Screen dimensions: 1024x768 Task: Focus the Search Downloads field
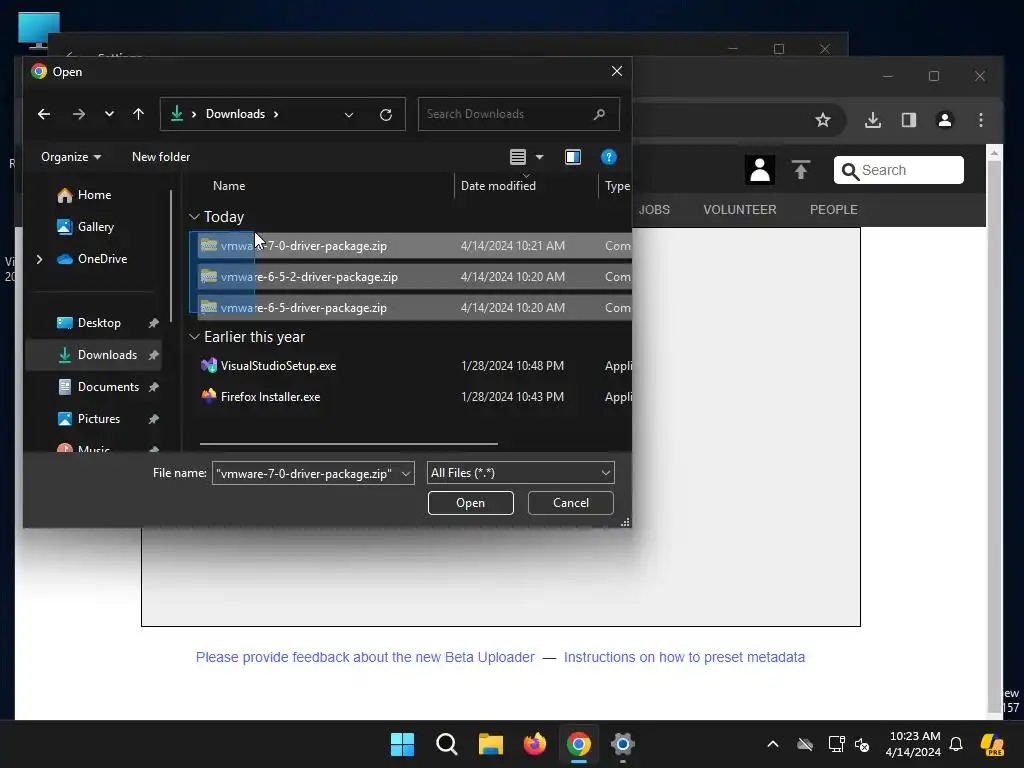[x=519, y=114]
